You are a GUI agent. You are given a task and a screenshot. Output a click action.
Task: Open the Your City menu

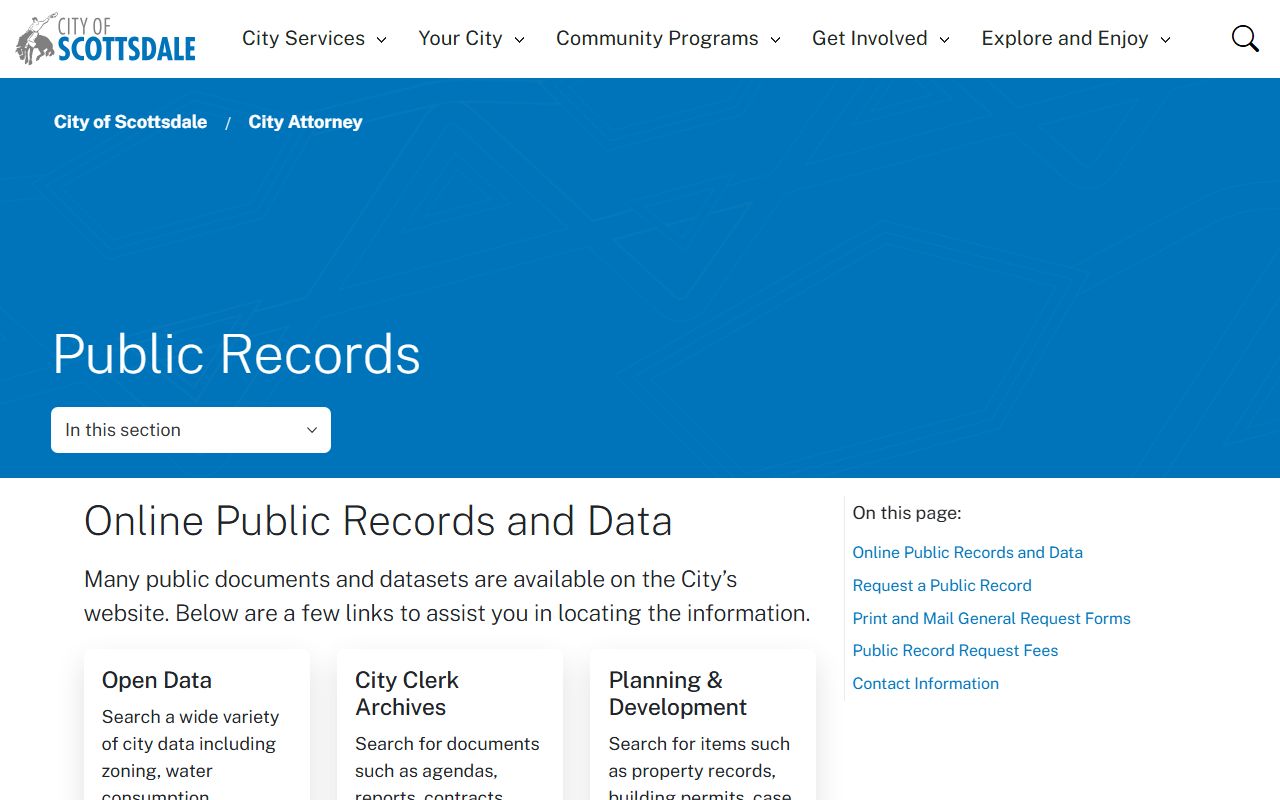(460, 38)
